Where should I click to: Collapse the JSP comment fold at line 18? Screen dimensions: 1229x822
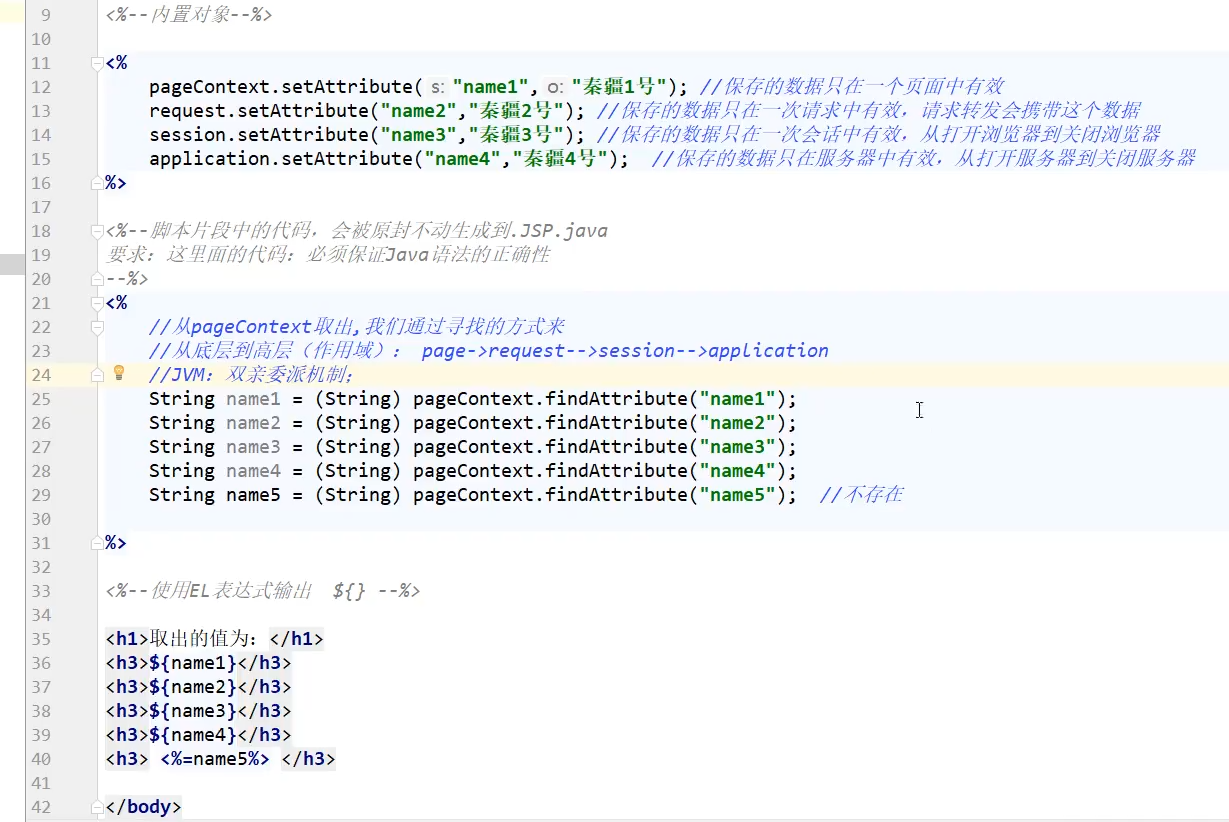(x=97, y=231)
